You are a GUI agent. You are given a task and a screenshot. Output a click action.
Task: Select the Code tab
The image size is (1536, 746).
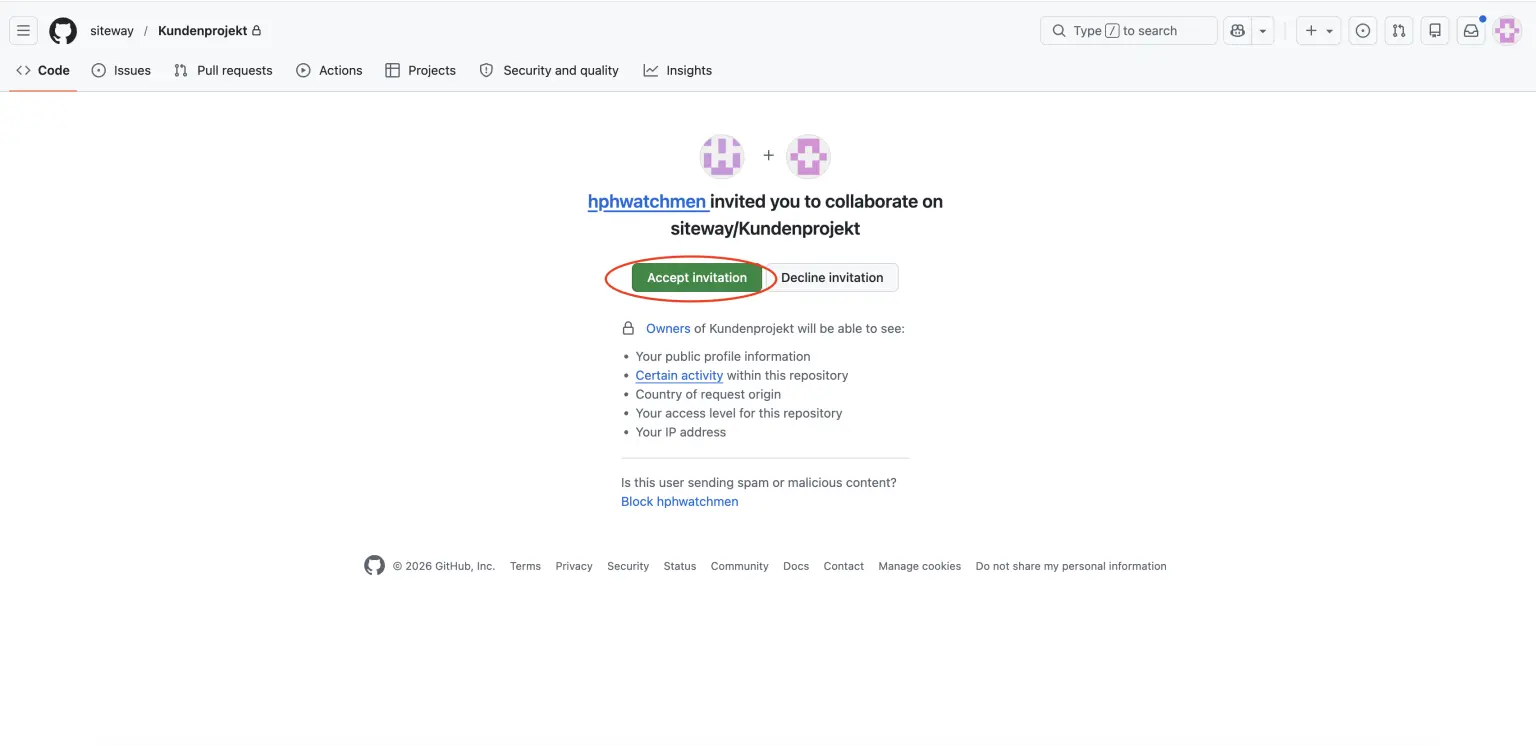point(43,70)
